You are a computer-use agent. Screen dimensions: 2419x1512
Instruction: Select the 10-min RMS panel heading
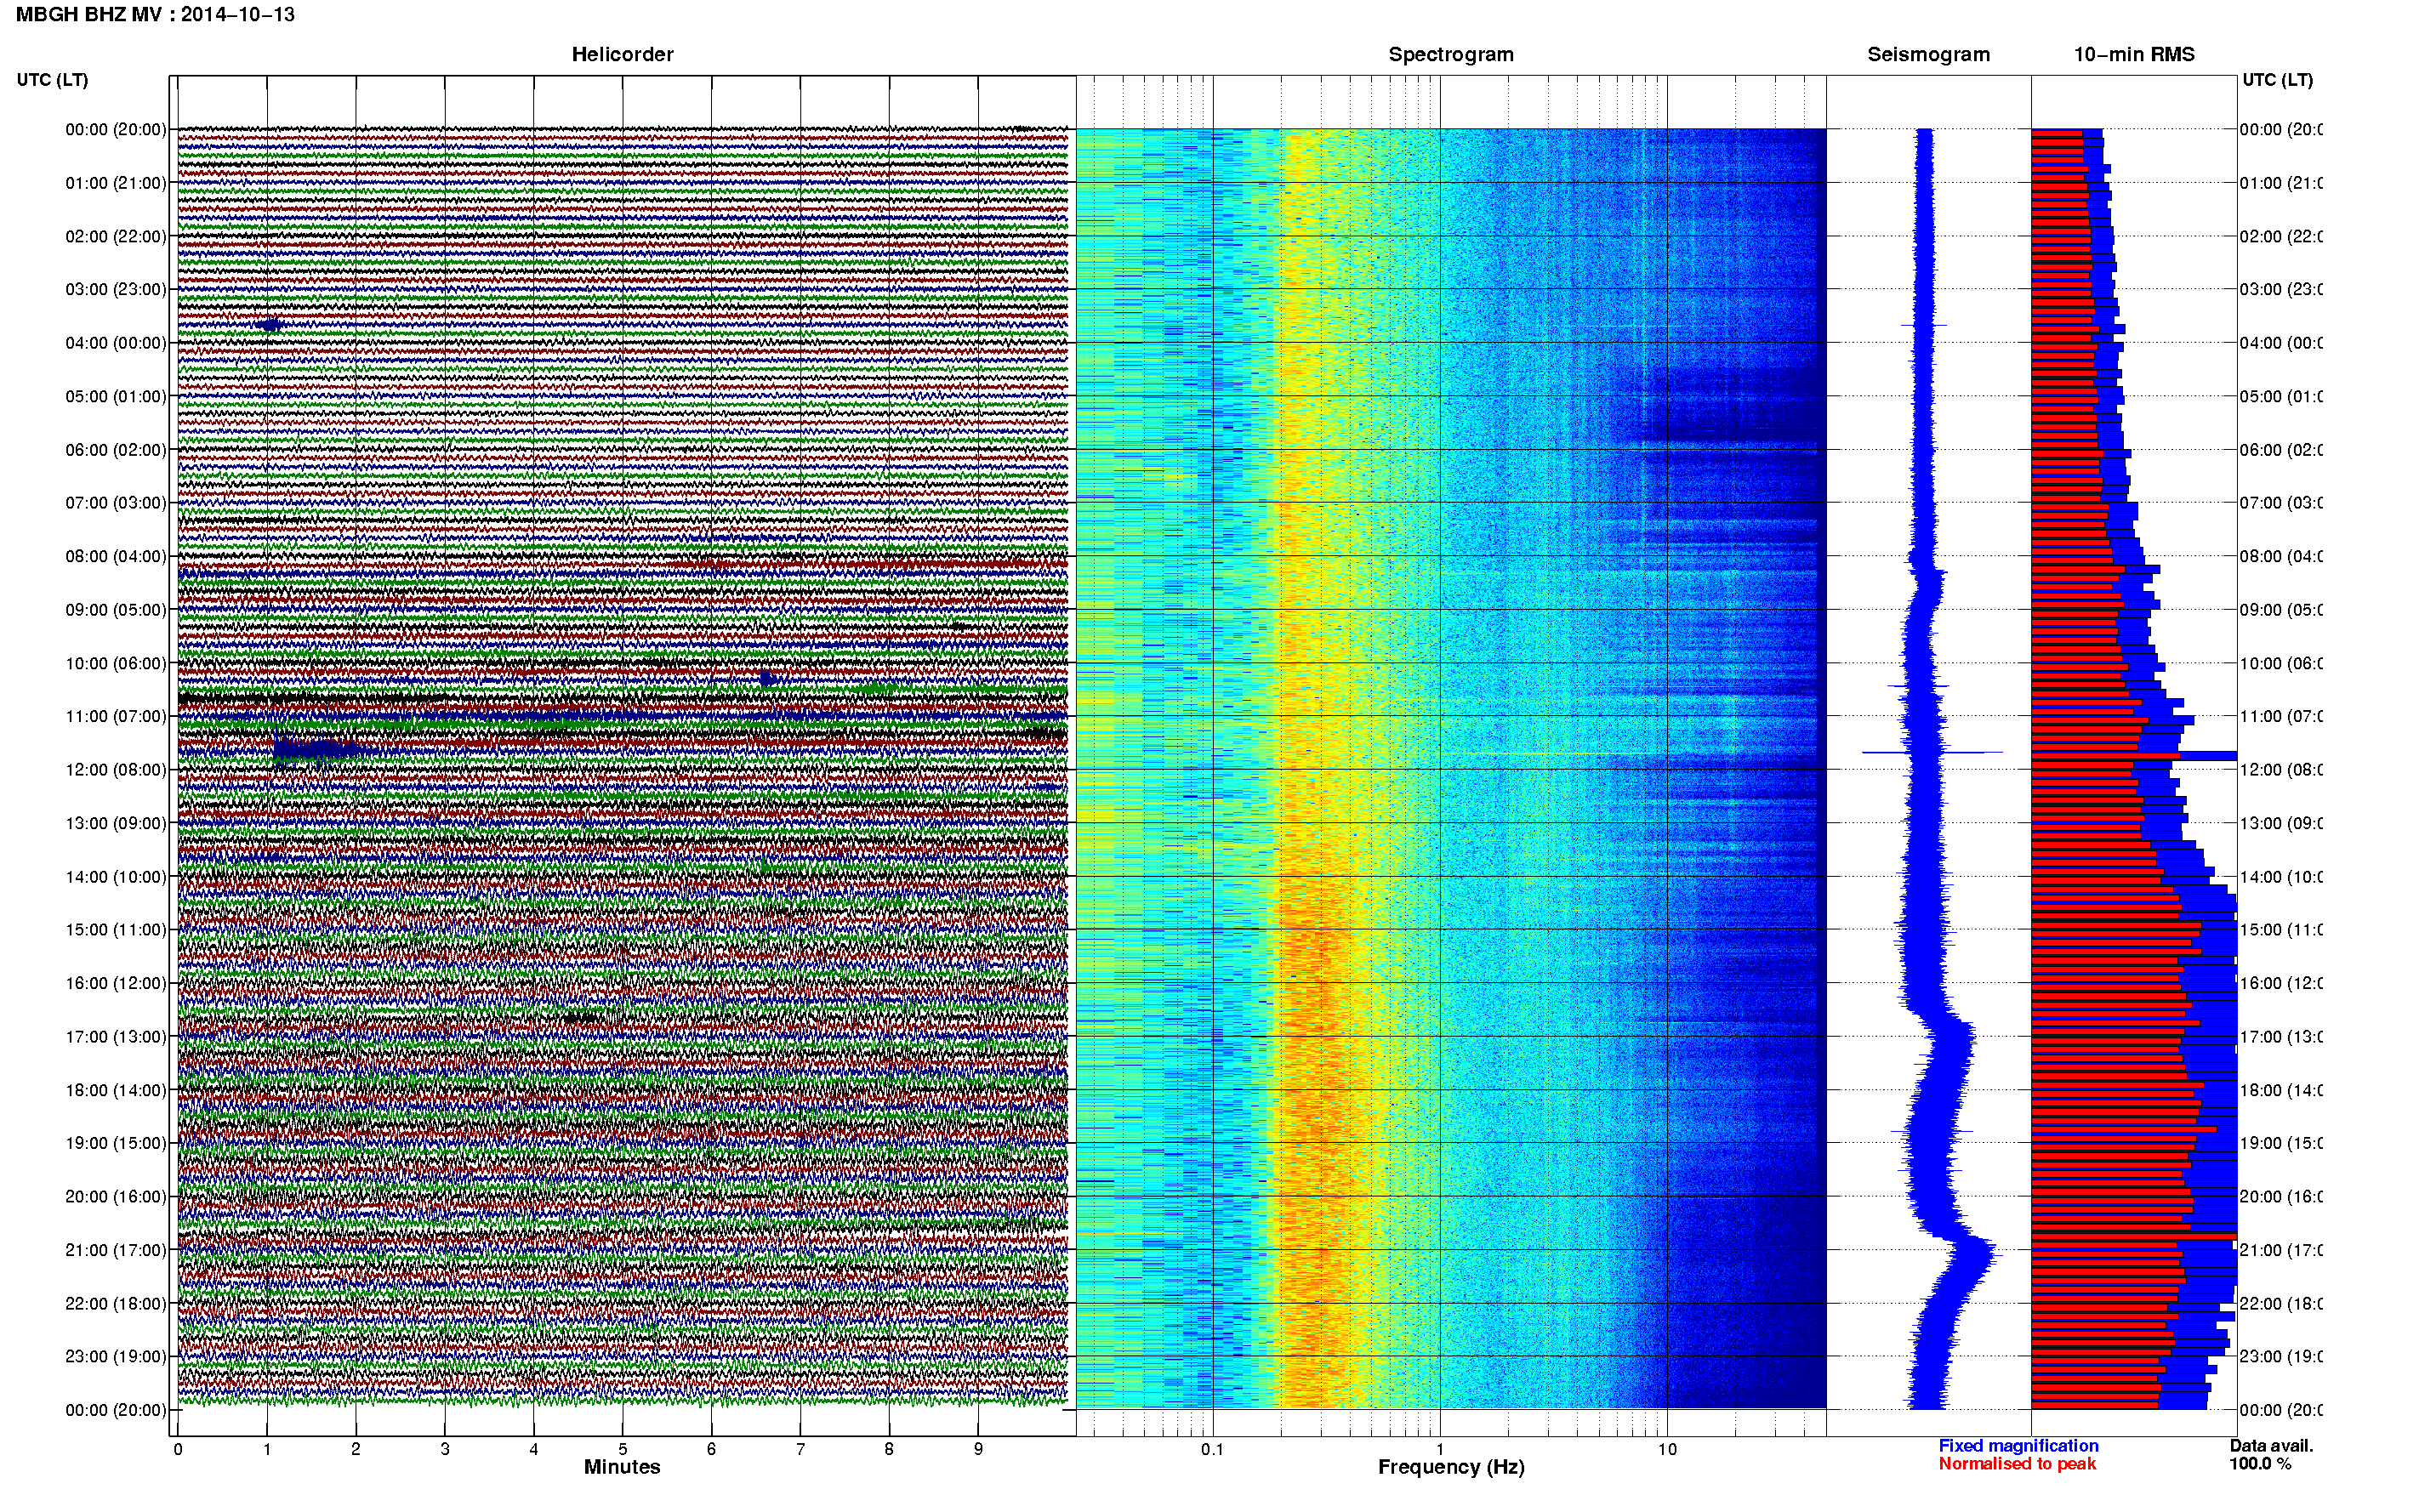click(2134, 55)
